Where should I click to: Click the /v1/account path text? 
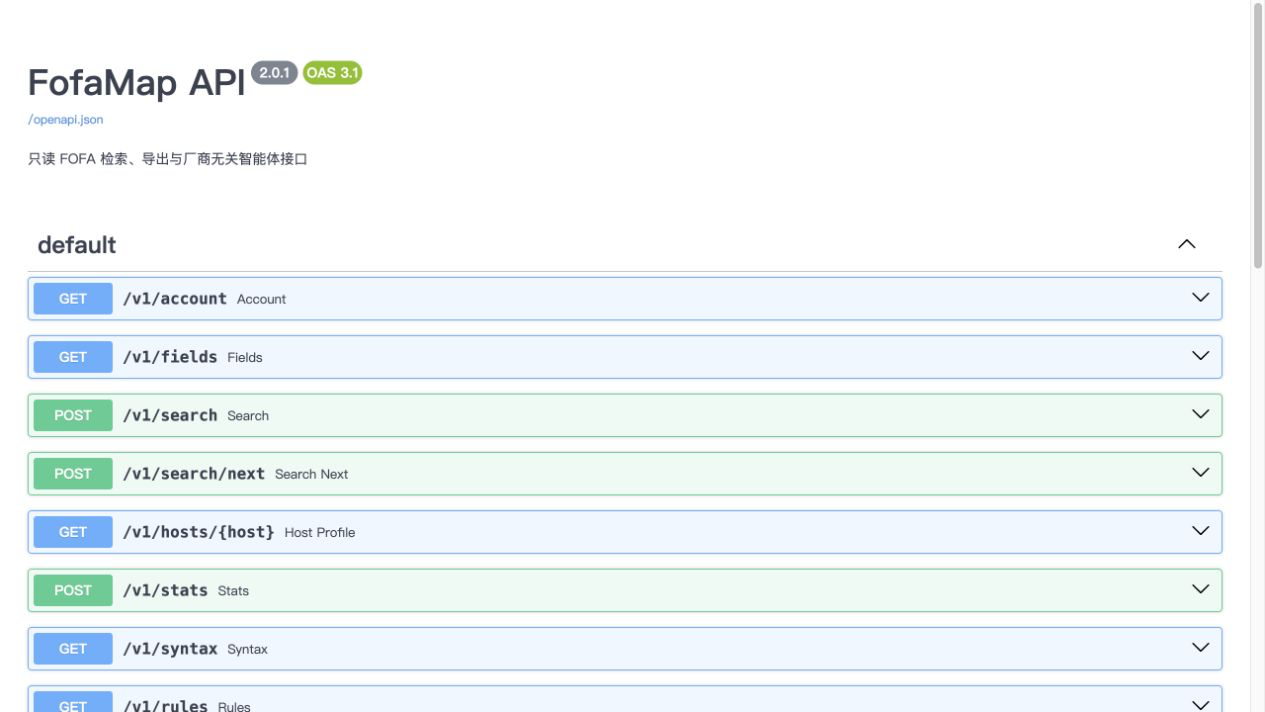coord(175,299)
